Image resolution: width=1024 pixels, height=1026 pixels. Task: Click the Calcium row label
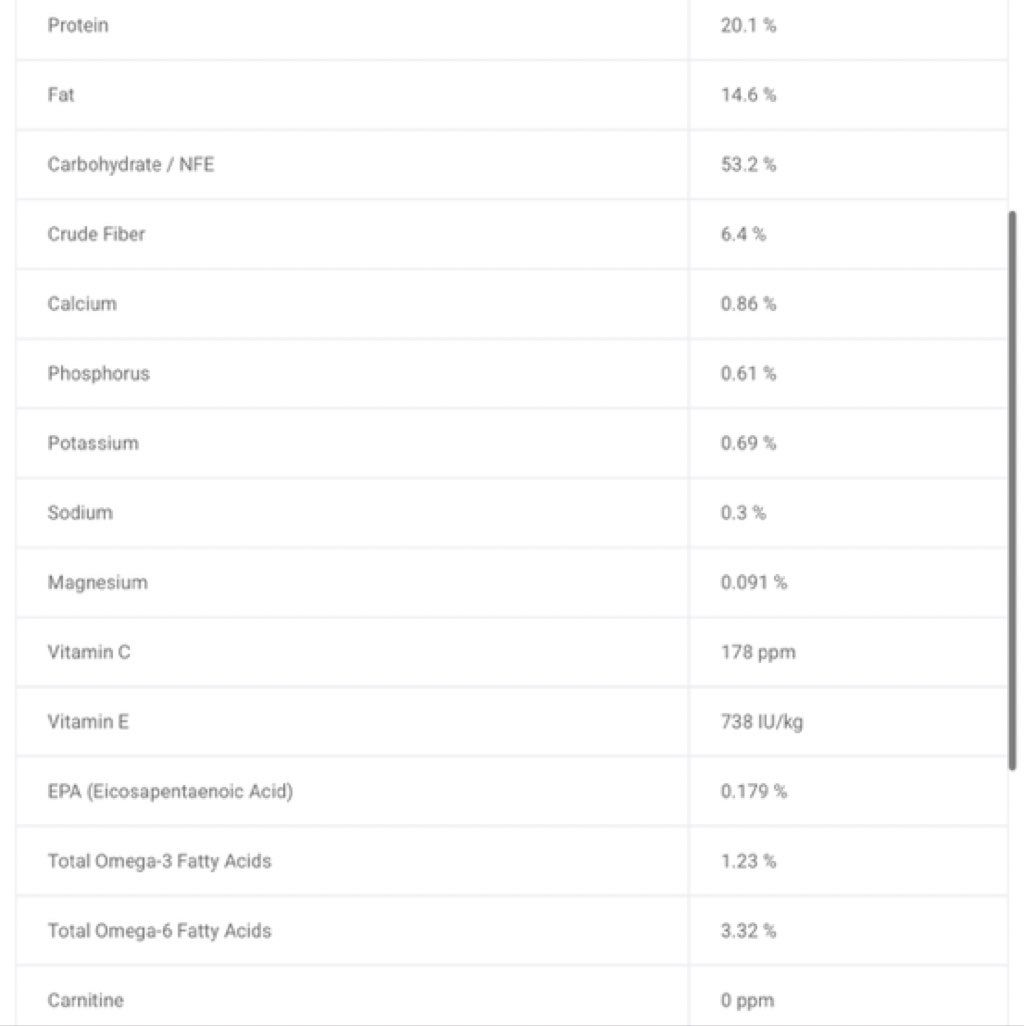82,304
